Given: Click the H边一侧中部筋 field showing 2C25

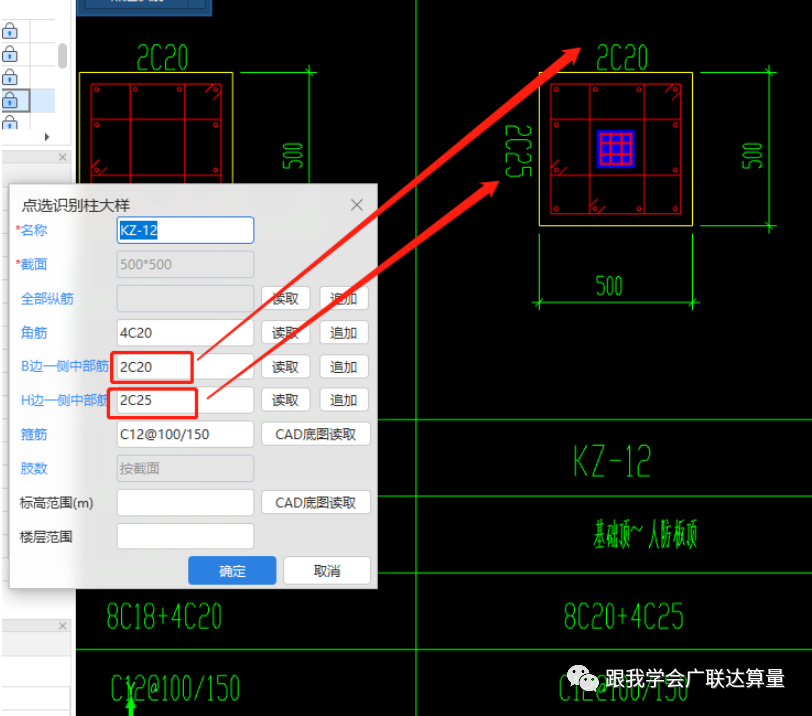Looking at the screenshot, I should coord(185,400).
